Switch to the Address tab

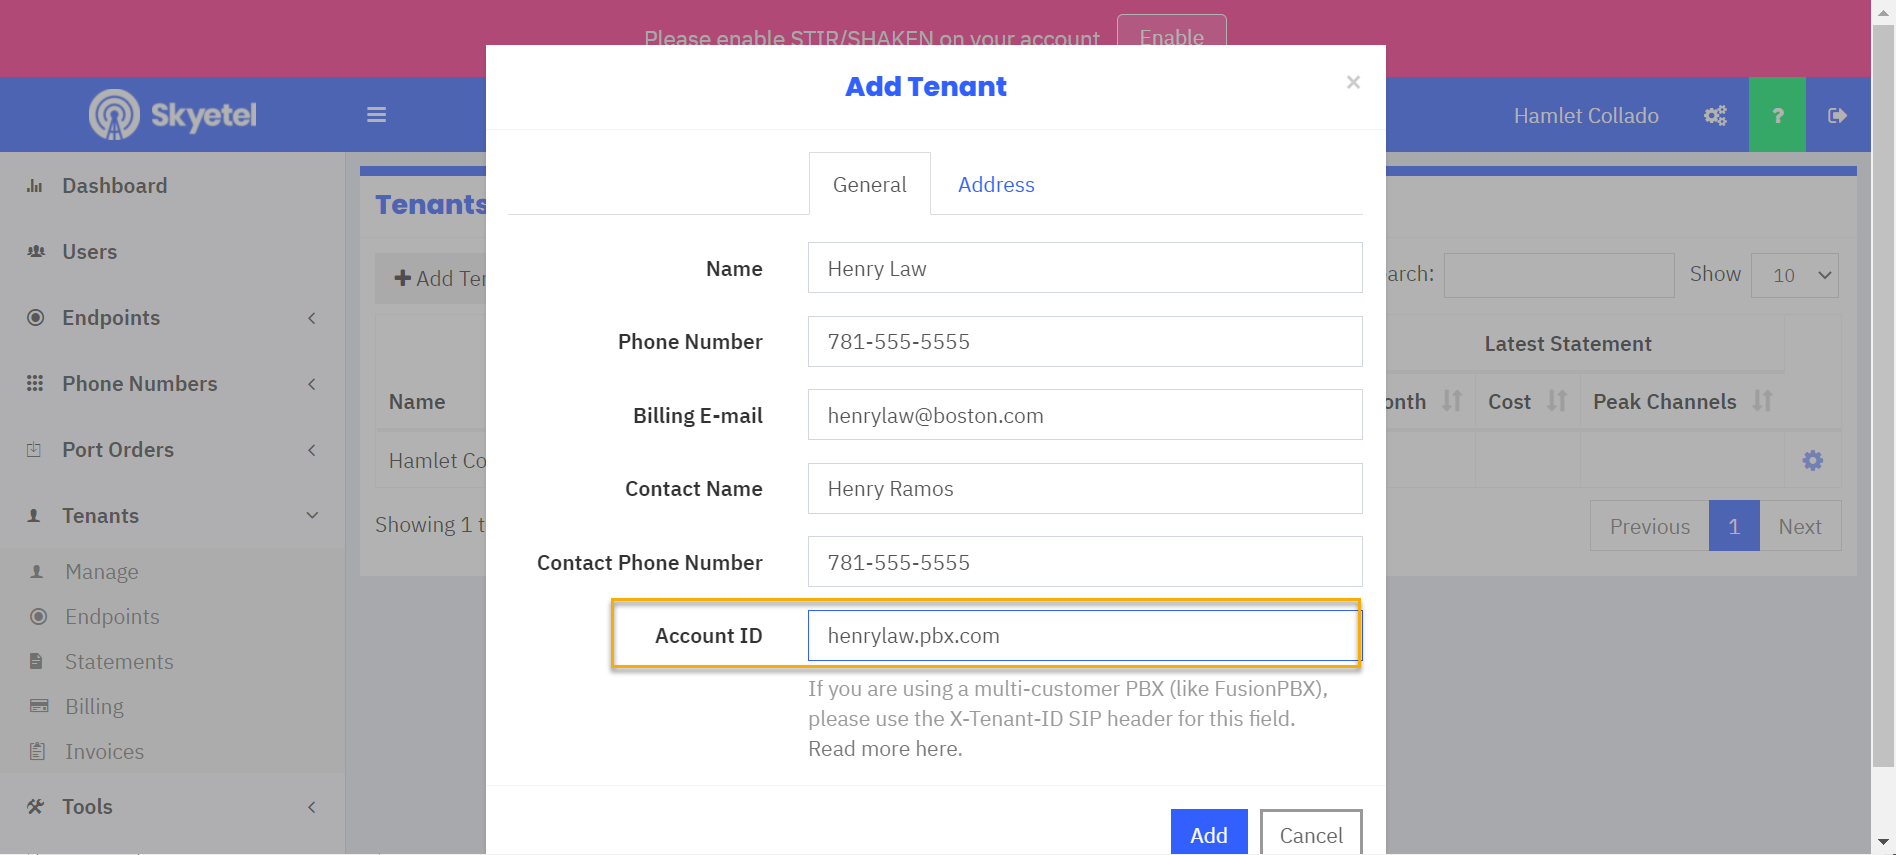tap(996, 185)
